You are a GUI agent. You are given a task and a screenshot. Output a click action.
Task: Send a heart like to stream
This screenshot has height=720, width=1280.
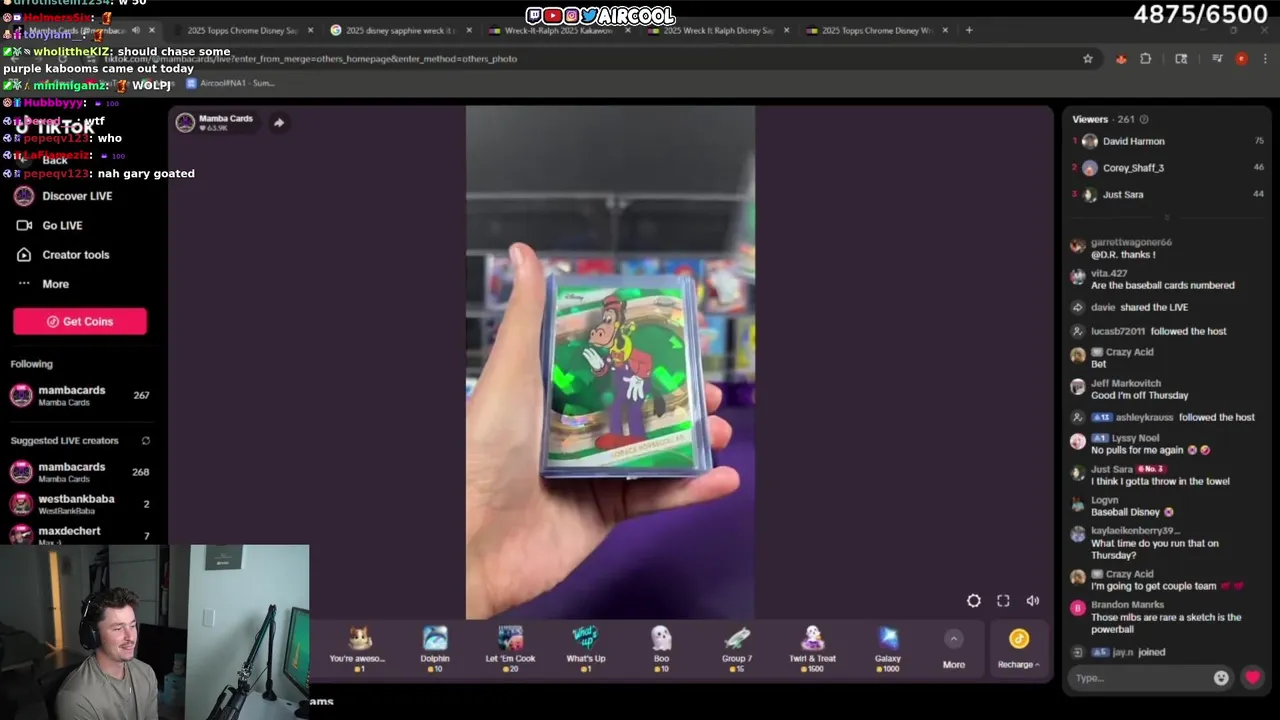pyautogui.click(x=1252, y=677)
